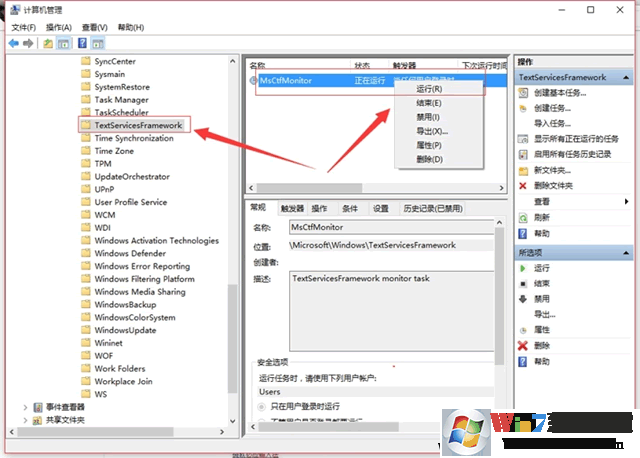
Task: Select the WindowsUpdate folder
Action: 125,330
